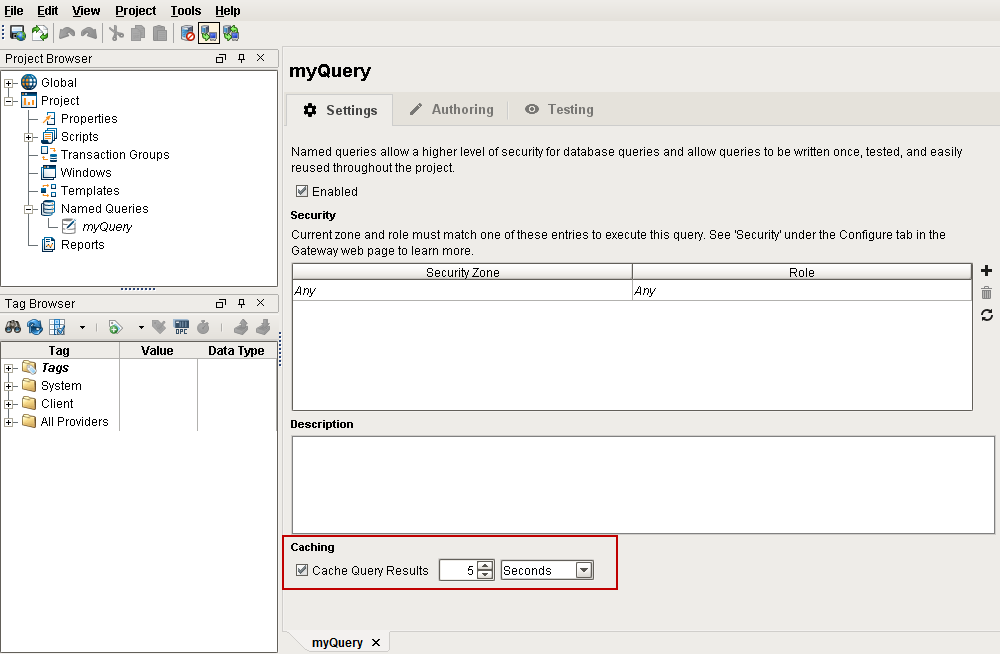
Task: Click the new tag icon with green plus
Action: [x=115, y=327]
